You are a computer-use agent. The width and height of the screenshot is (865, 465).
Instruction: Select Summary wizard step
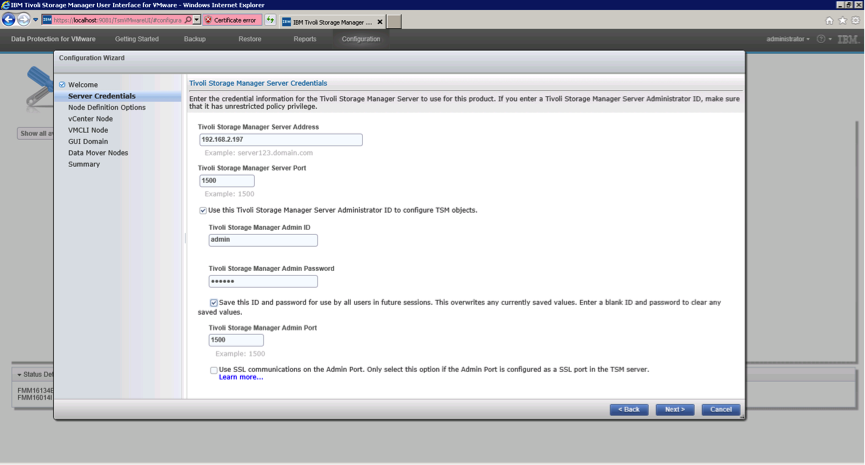(x=84, y=164)
